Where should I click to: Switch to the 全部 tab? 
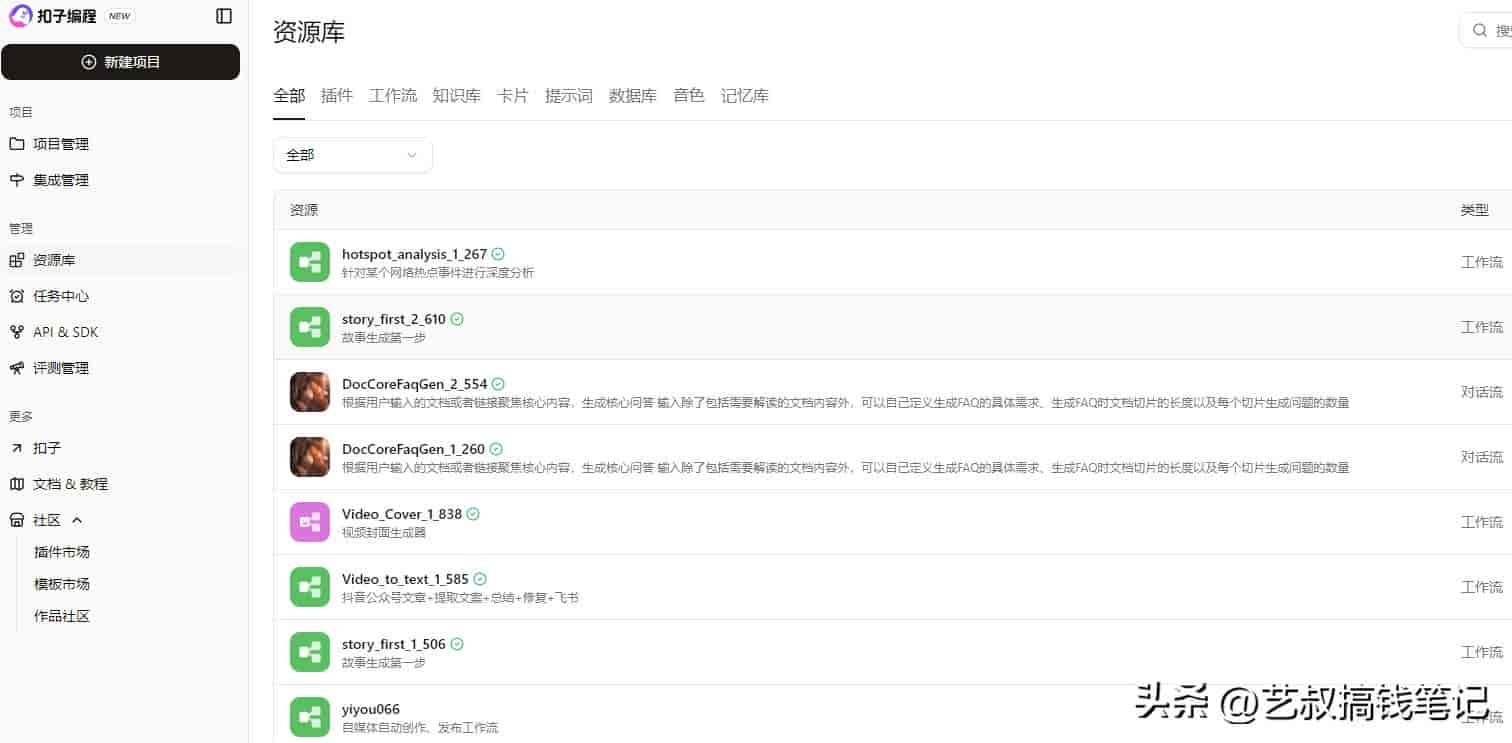pyautogui.click(x=289, y=96)
